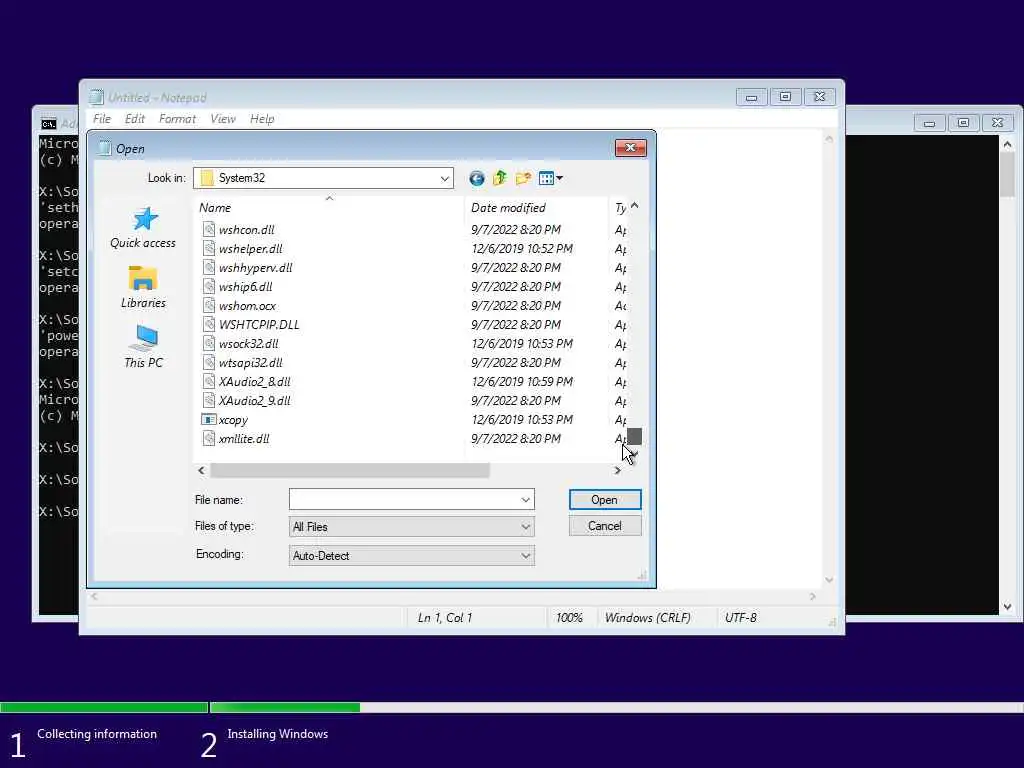Open Notepad's Help menu
1024x768 pixels.
pos(262,119)
